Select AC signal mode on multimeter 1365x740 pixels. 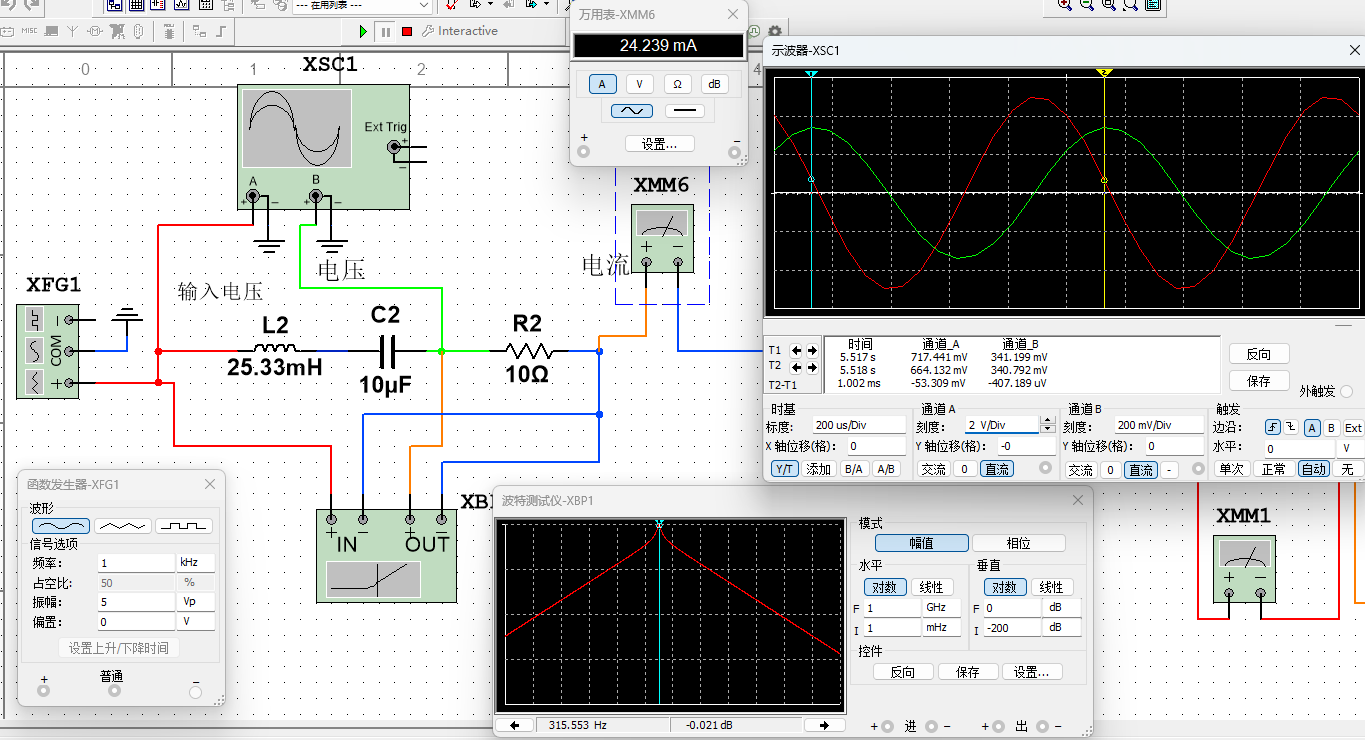point(631,111)
